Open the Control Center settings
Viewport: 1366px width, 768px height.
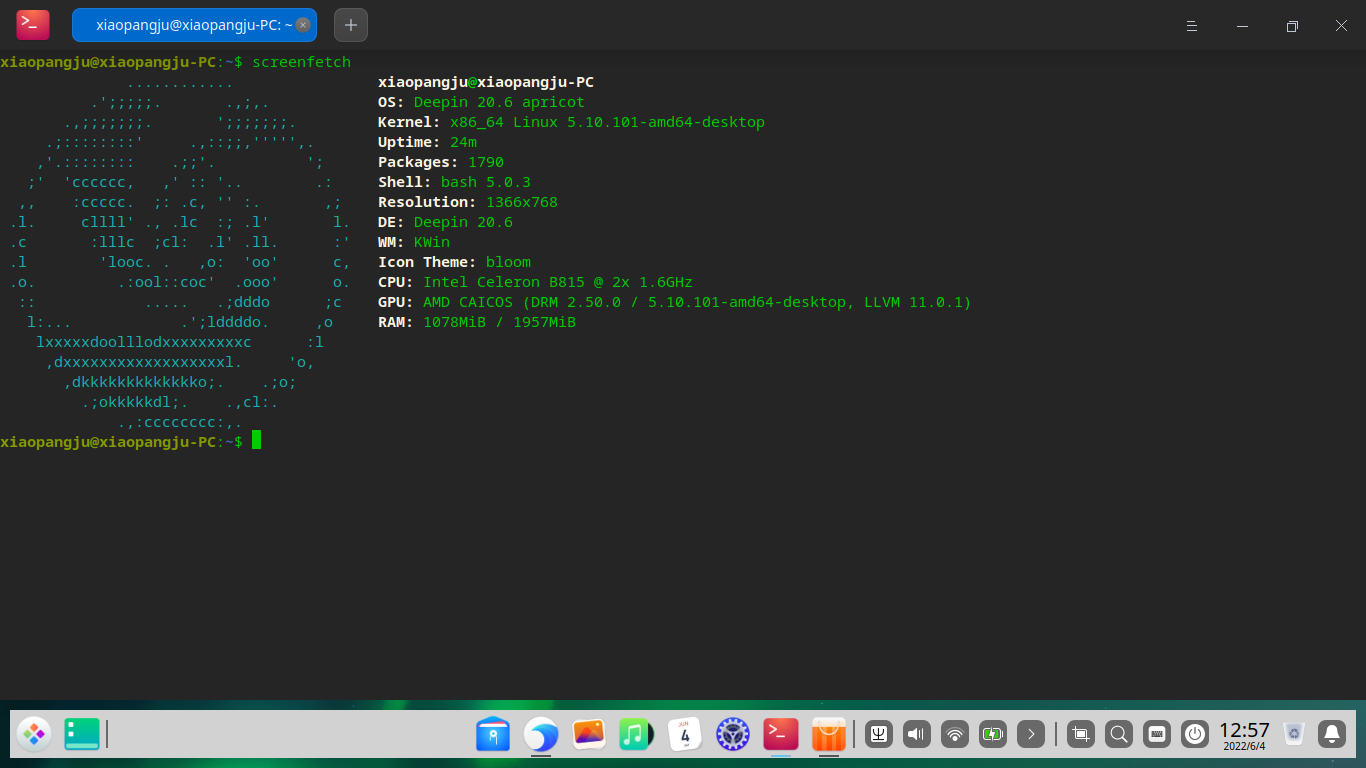(x=732, y=734)
